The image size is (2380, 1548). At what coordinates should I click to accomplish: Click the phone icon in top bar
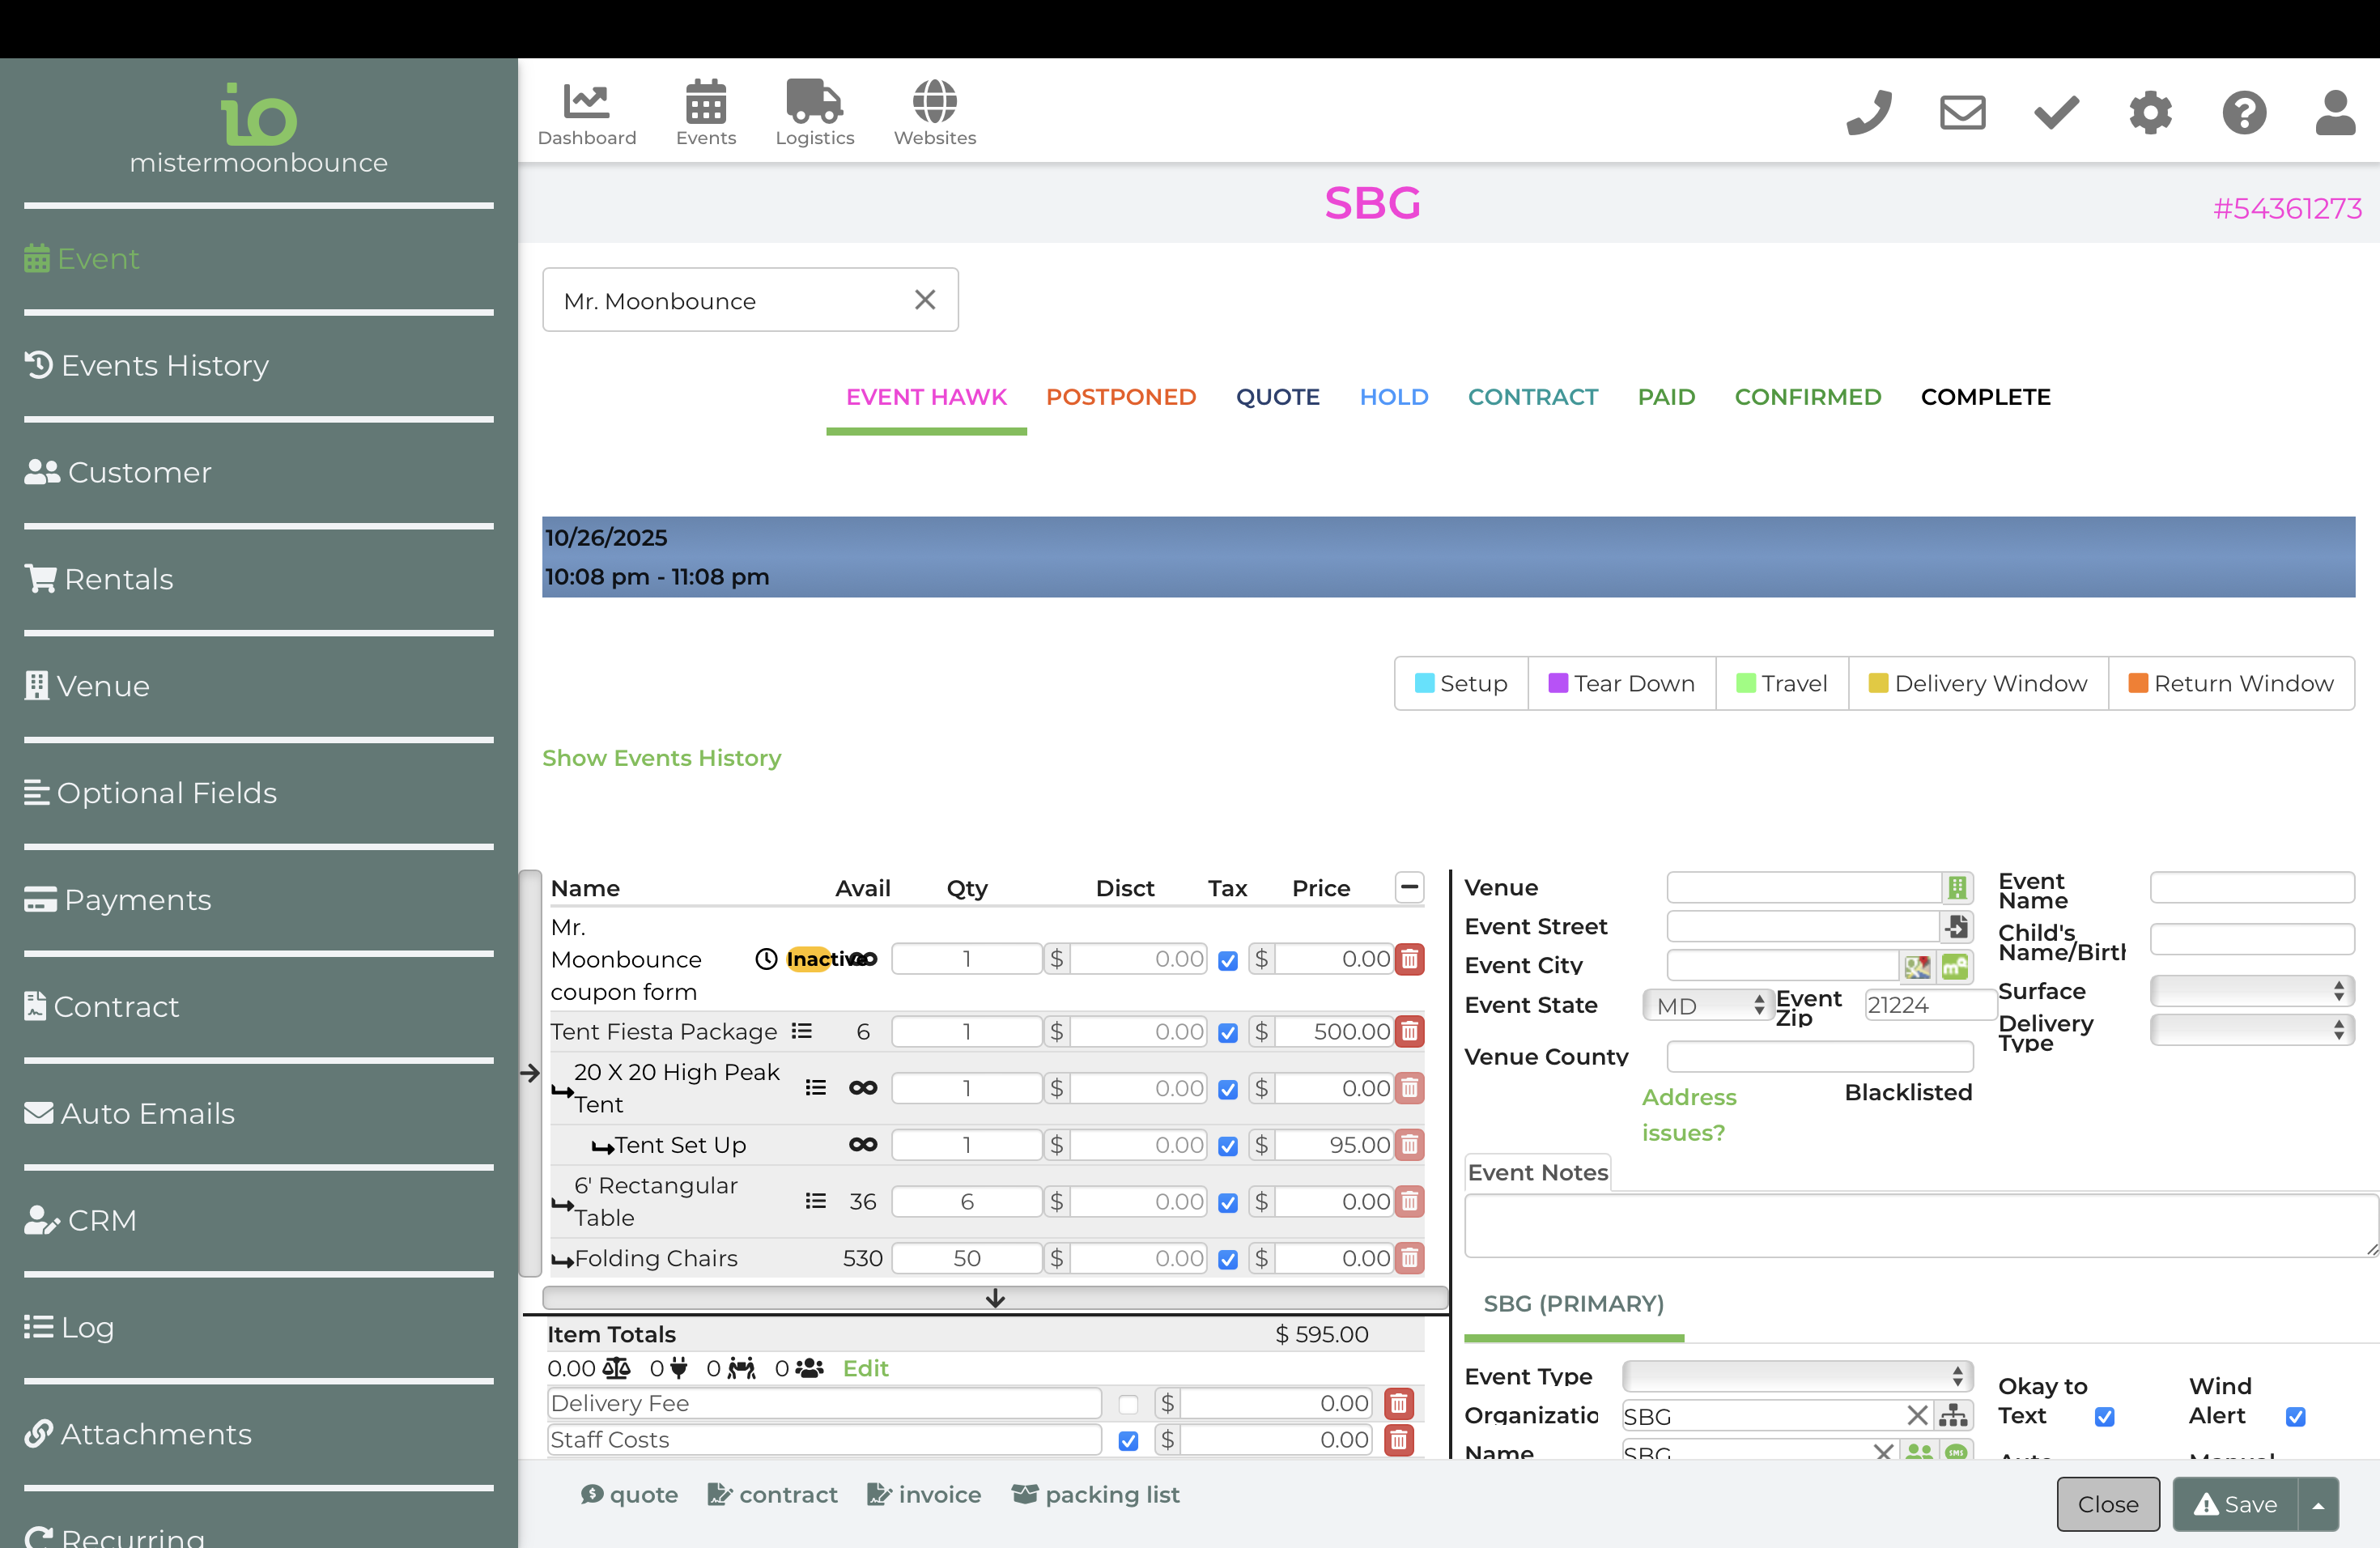(x=1868, y=112)
